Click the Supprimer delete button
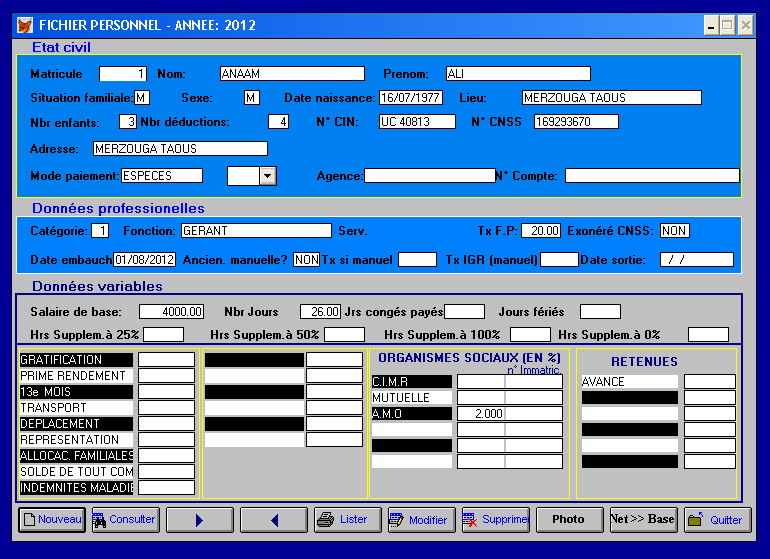Screen dimensions: 770x559 (496, 520)
